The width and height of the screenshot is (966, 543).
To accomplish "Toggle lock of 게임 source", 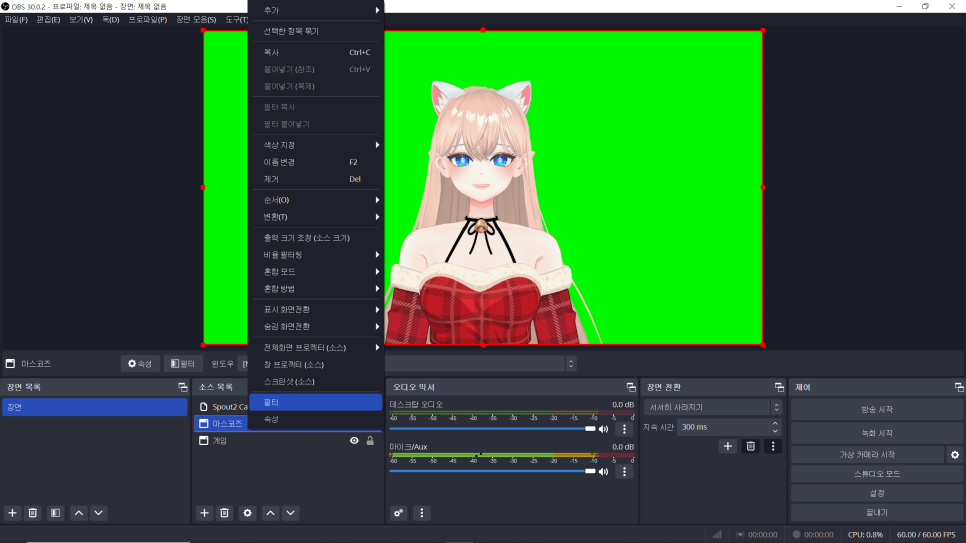I will pos(370,441).
